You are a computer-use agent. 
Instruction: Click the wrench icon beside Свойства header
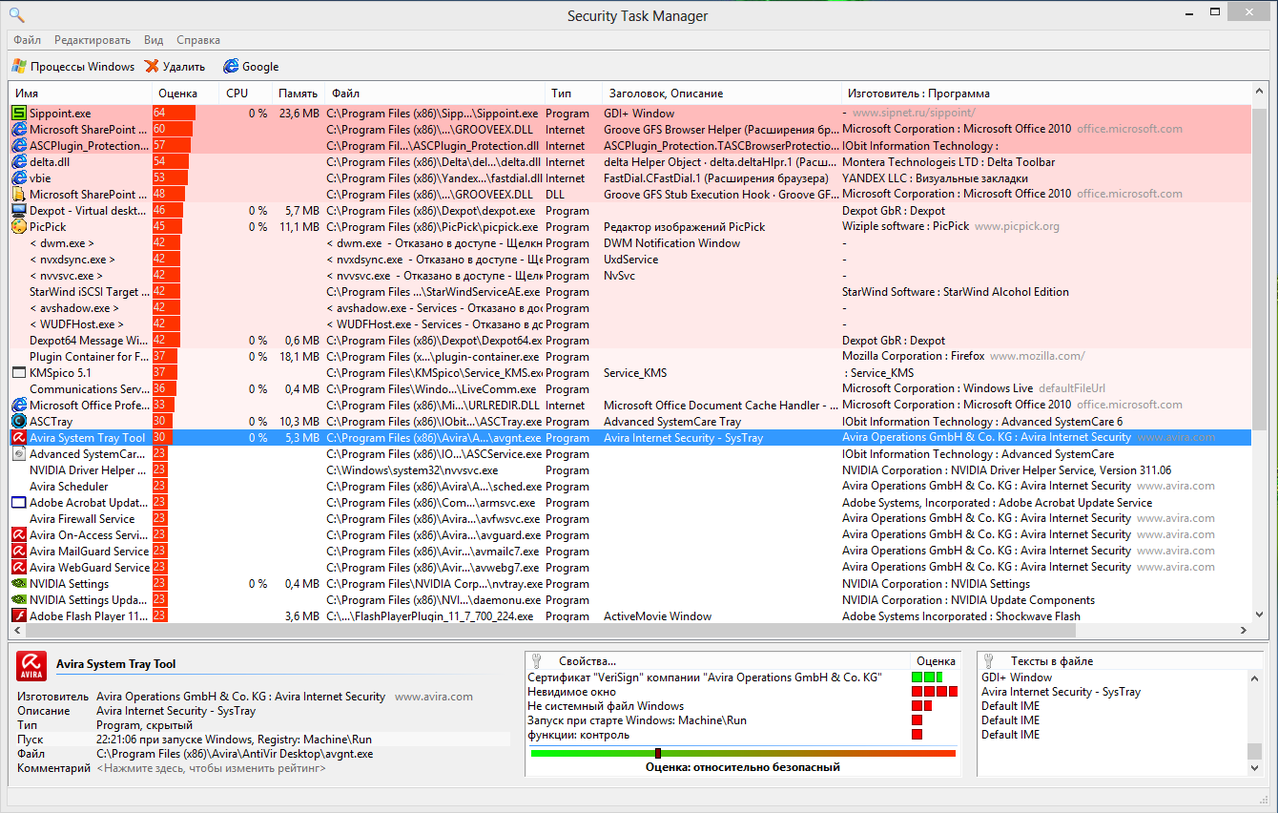(x=537, y=660)
